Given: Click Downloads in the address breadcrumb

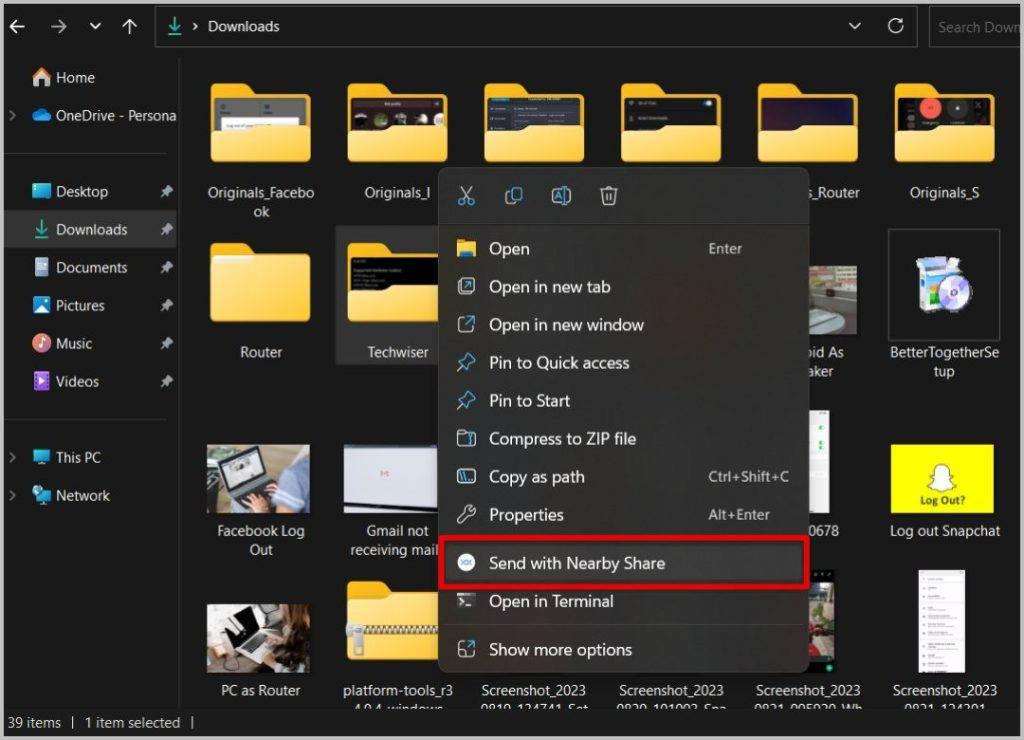Looking at the screenshot, I should click(x=244, y=26).
